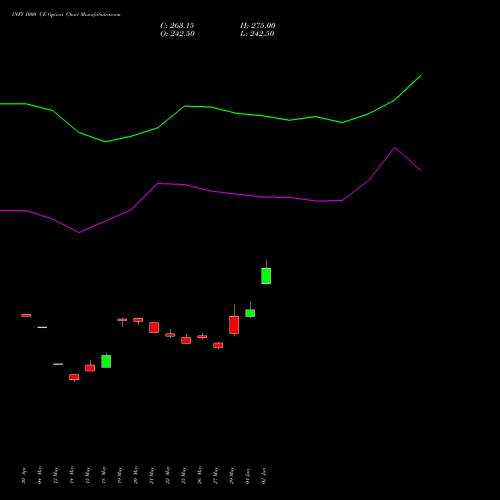Select the 20 May date axis label

(x=135, y=475)
